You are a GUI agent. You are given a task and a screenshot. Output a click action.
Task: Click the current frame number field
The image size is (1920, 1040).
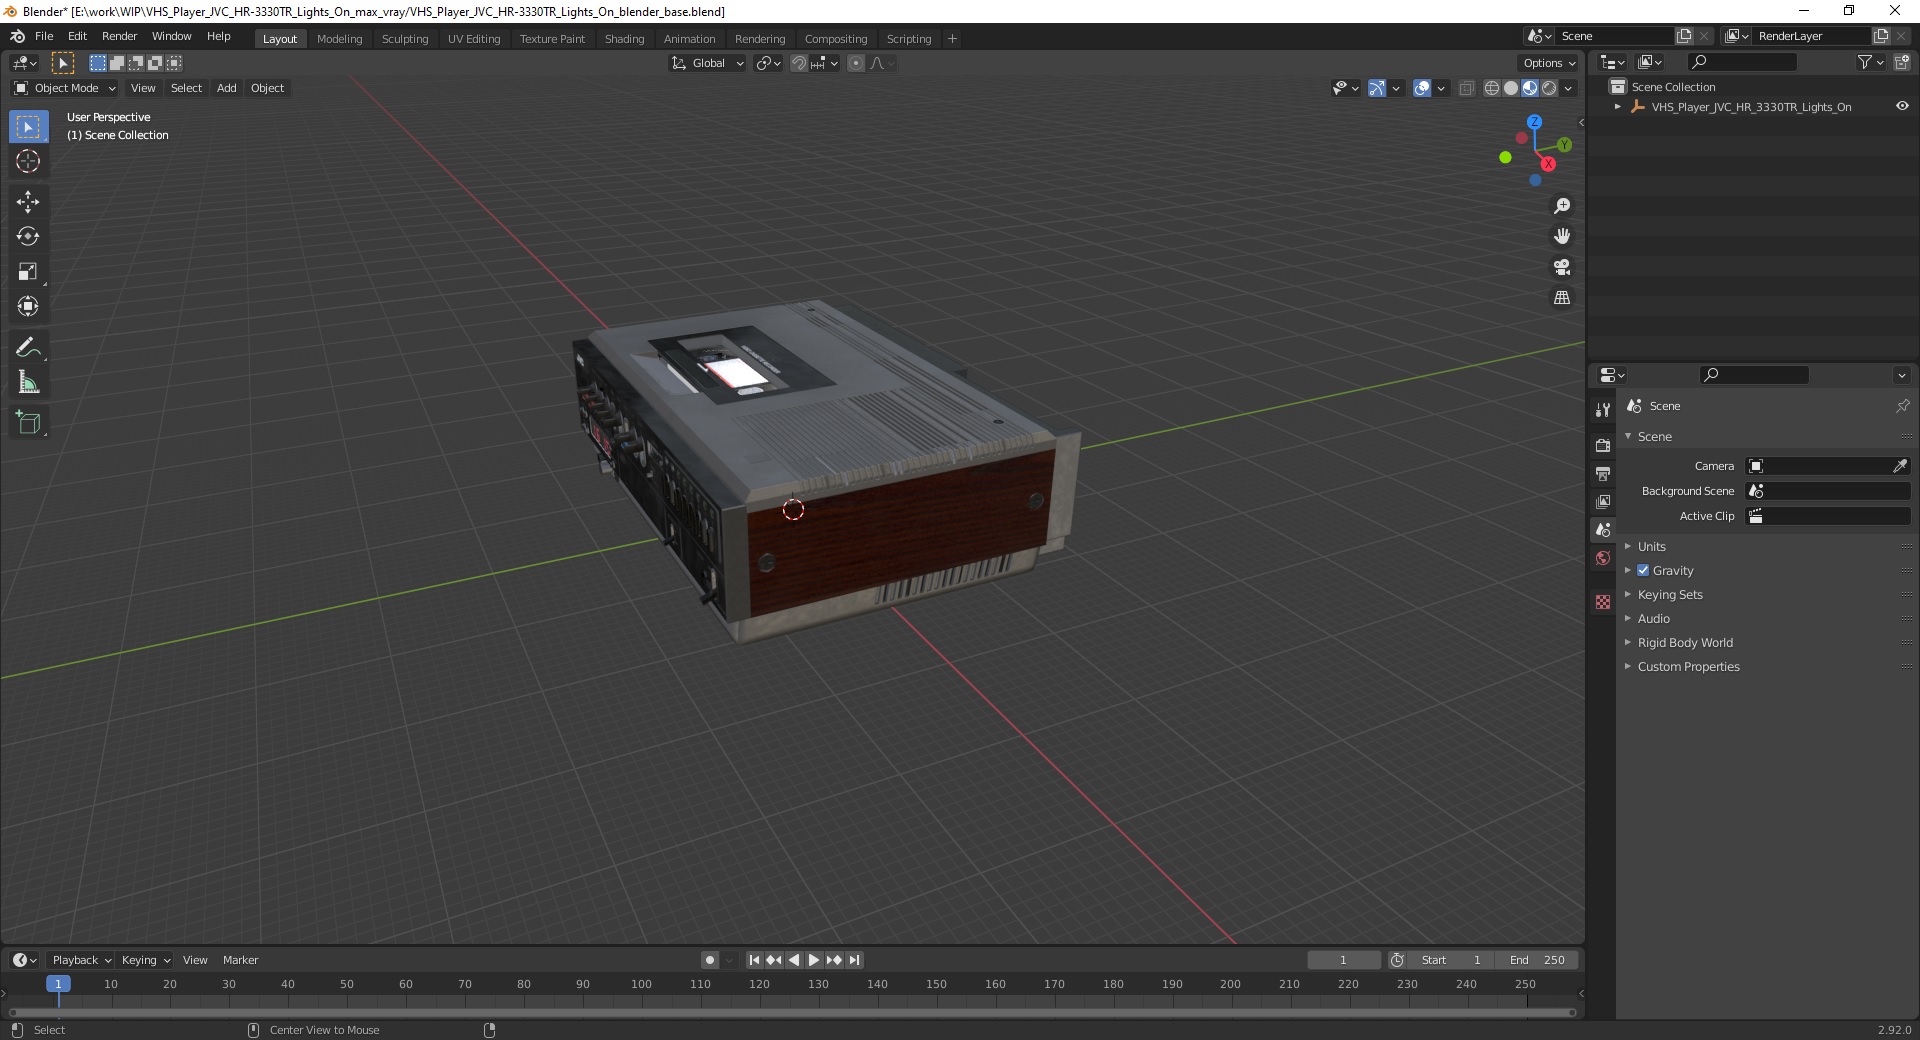pos(1343,960)
